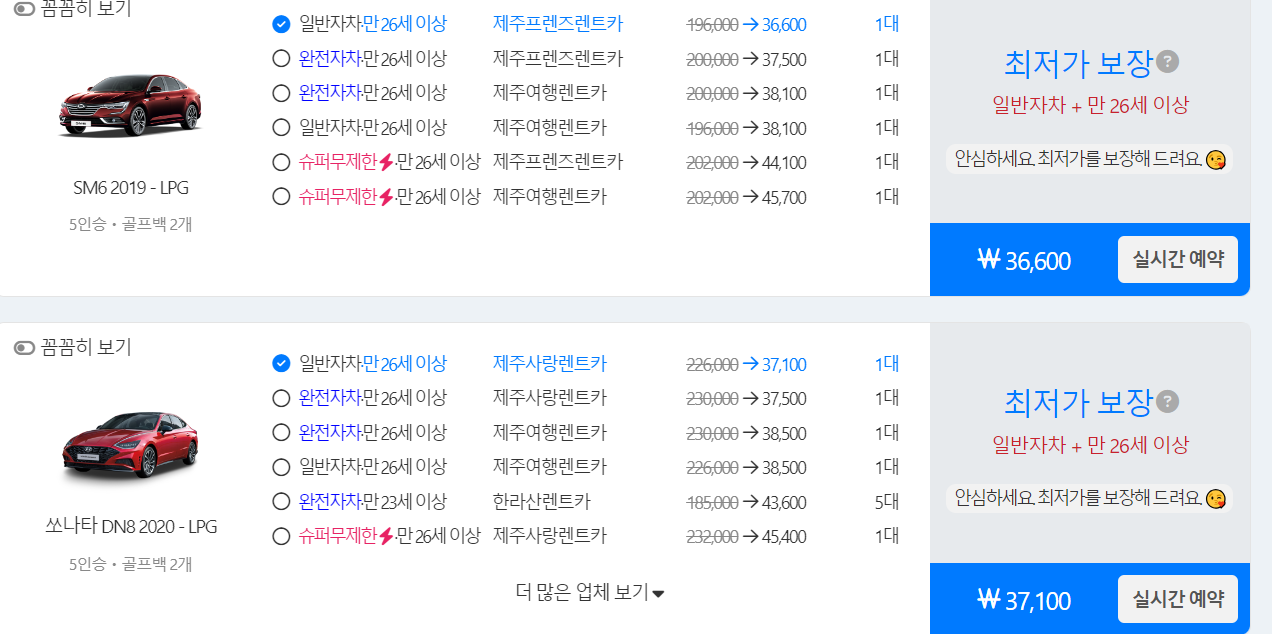Image resolution: width=1272 pixels, height=634 pixels.
Task: Click 실시간 예약 button for SM6
Action: point(1178,259)
